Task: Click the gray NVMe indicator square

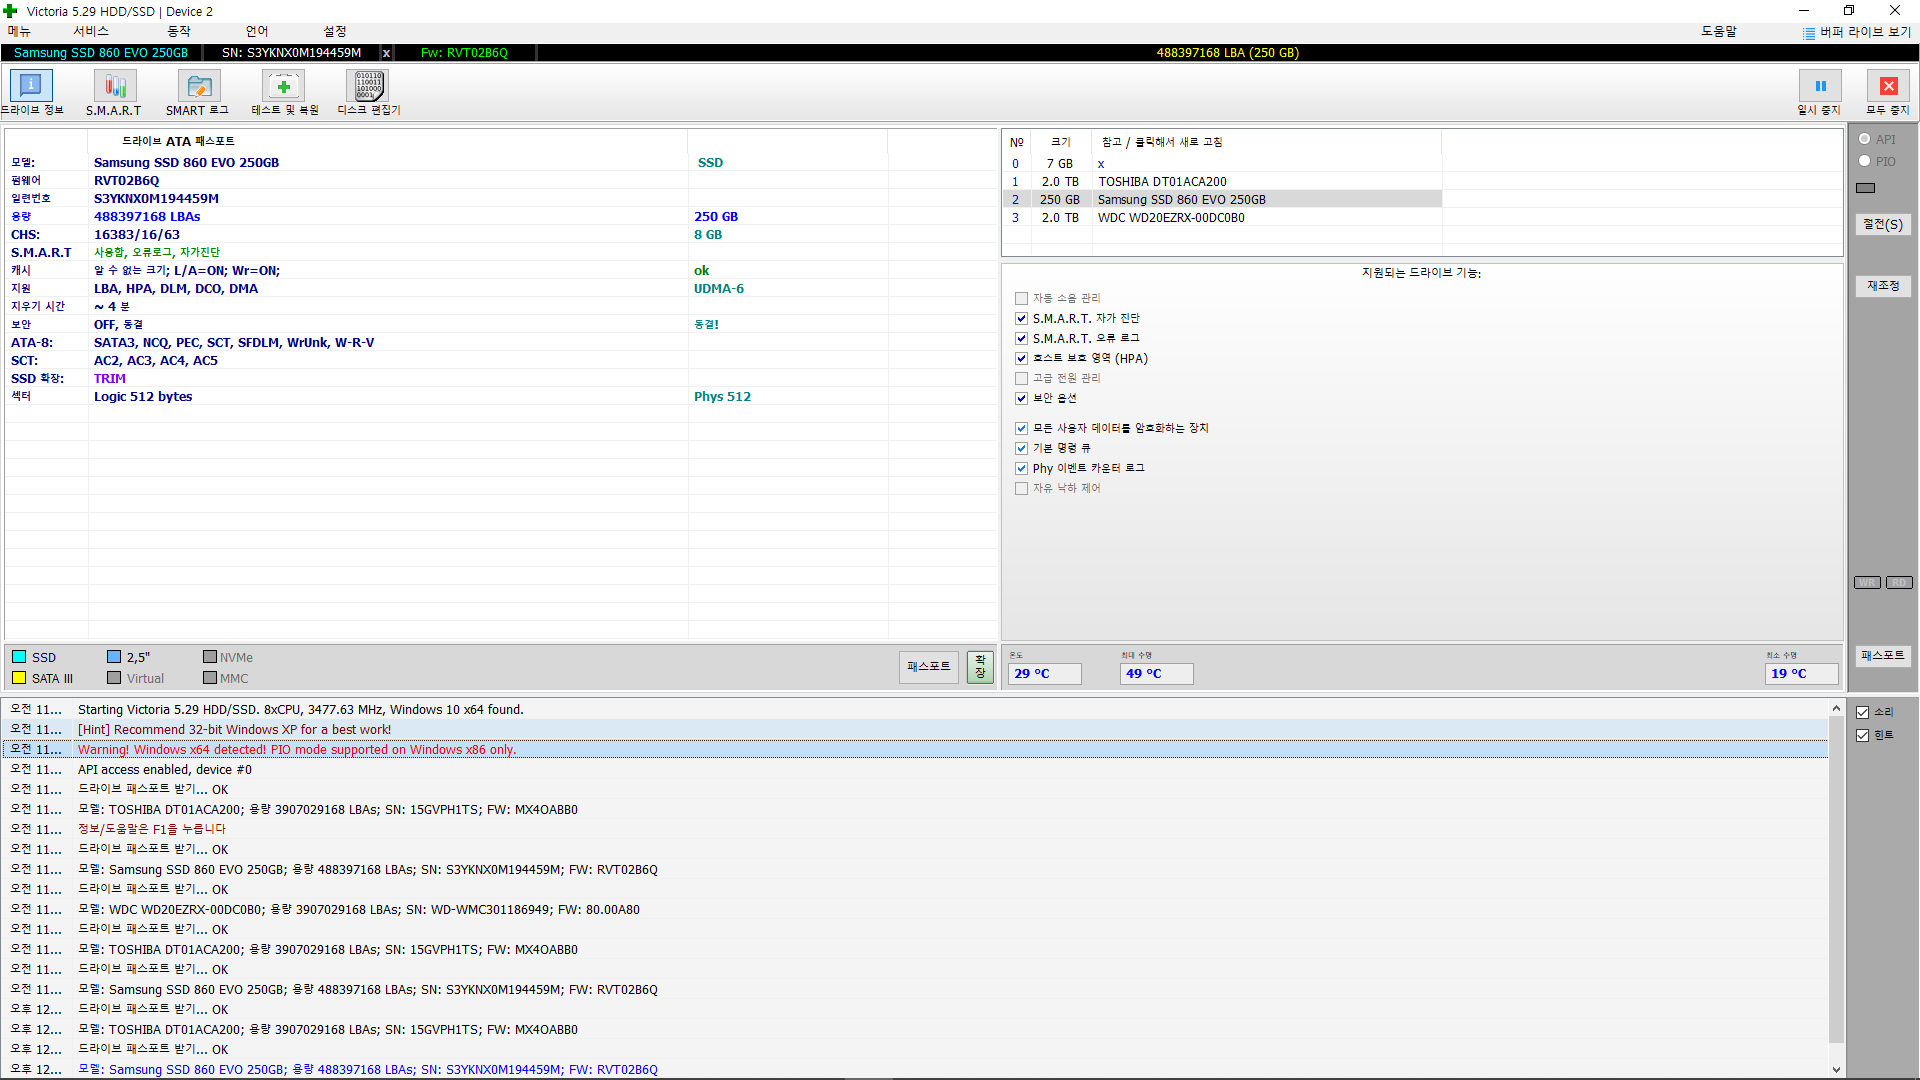Action: (x=210, y=657)
